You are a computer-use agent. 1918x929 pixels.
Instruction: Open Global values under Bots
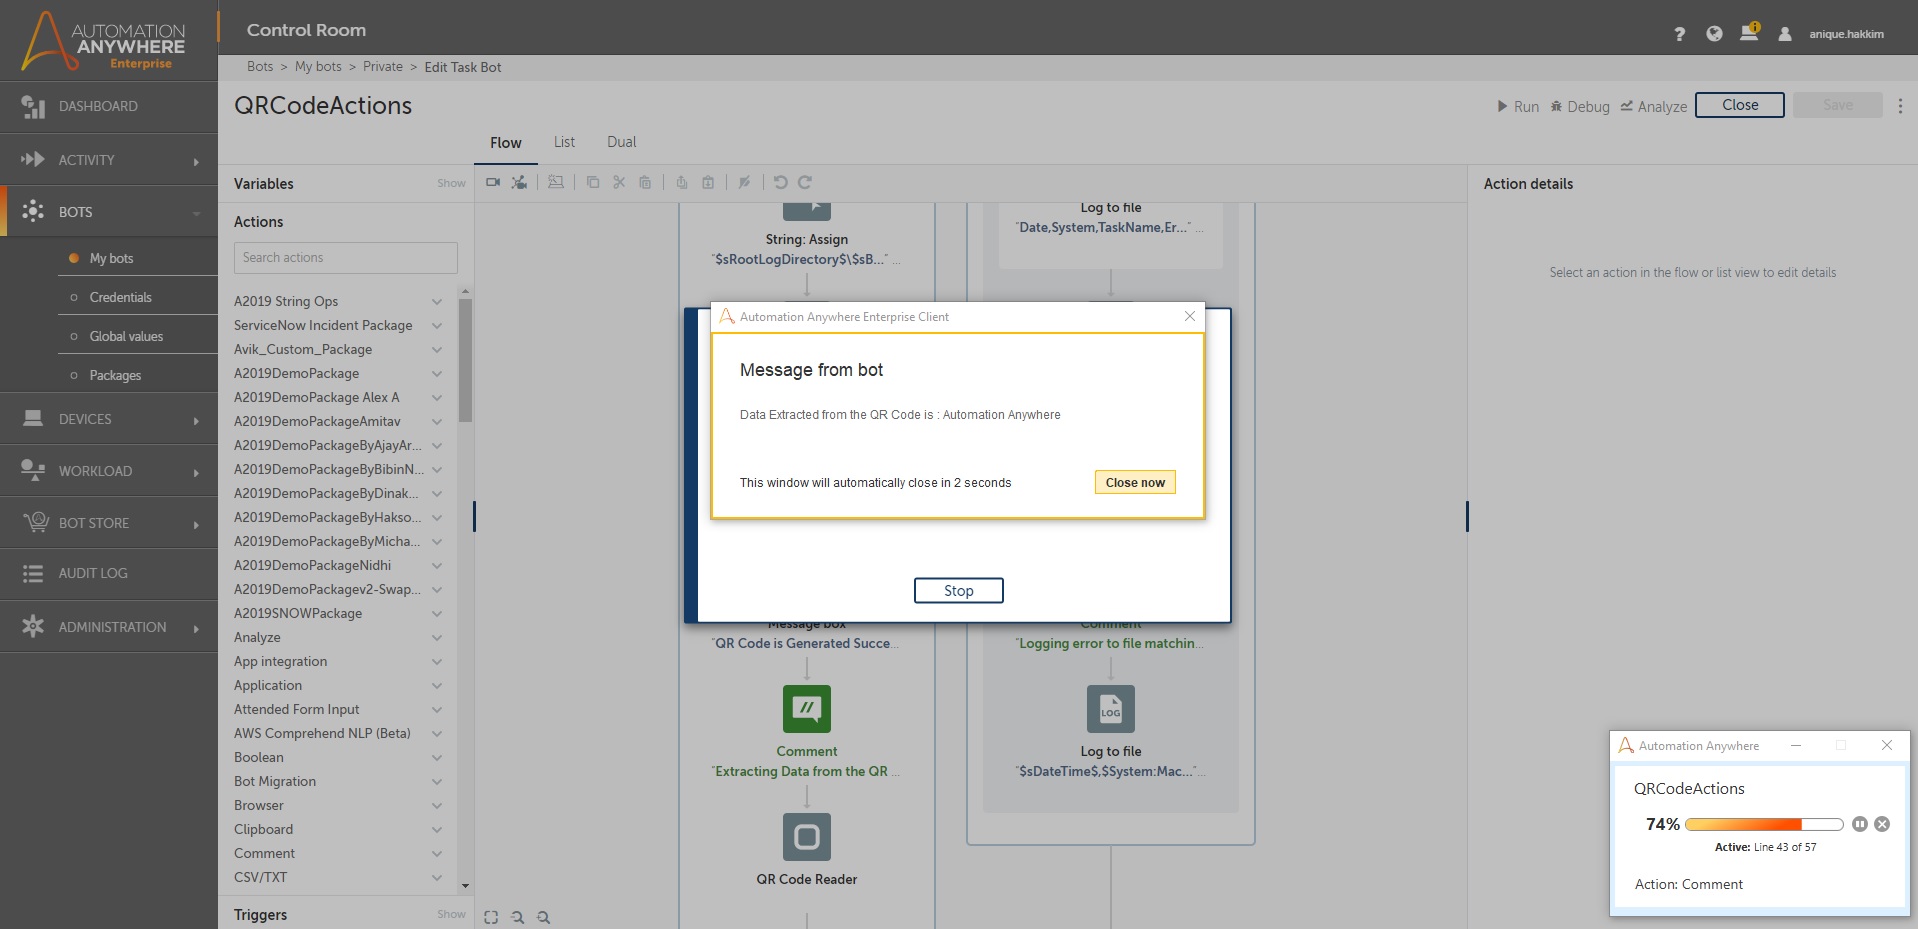pyautogui.click(x=126, y=336)
